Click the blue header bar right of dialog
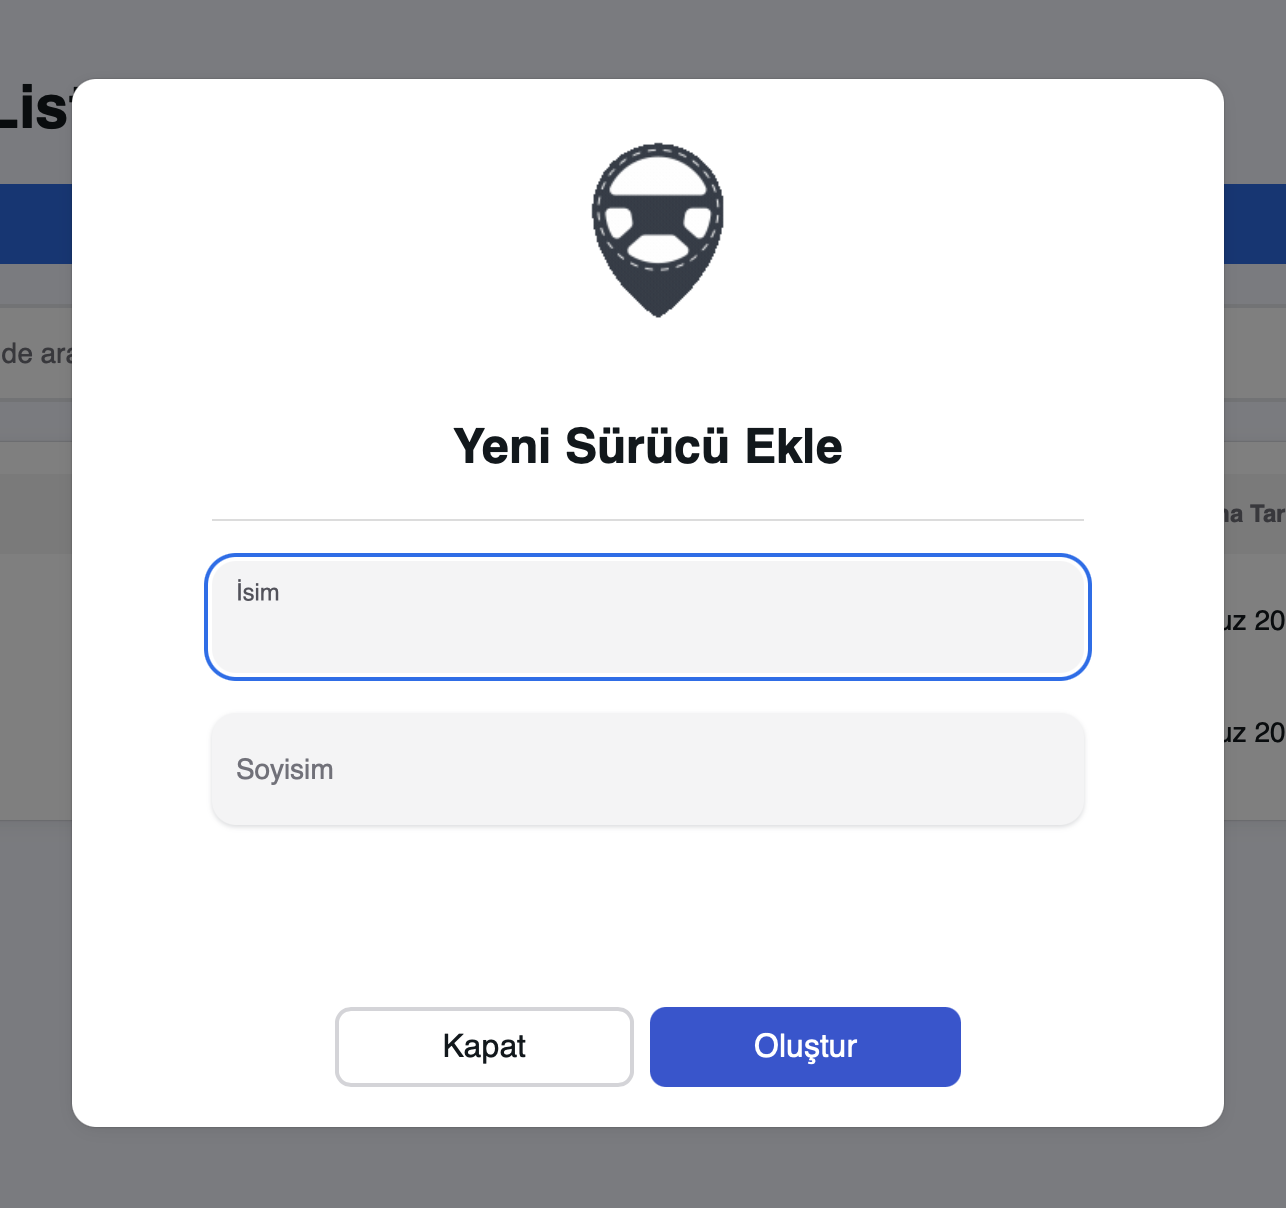Screen dimensions: 1286x1208 point(1255,224)
